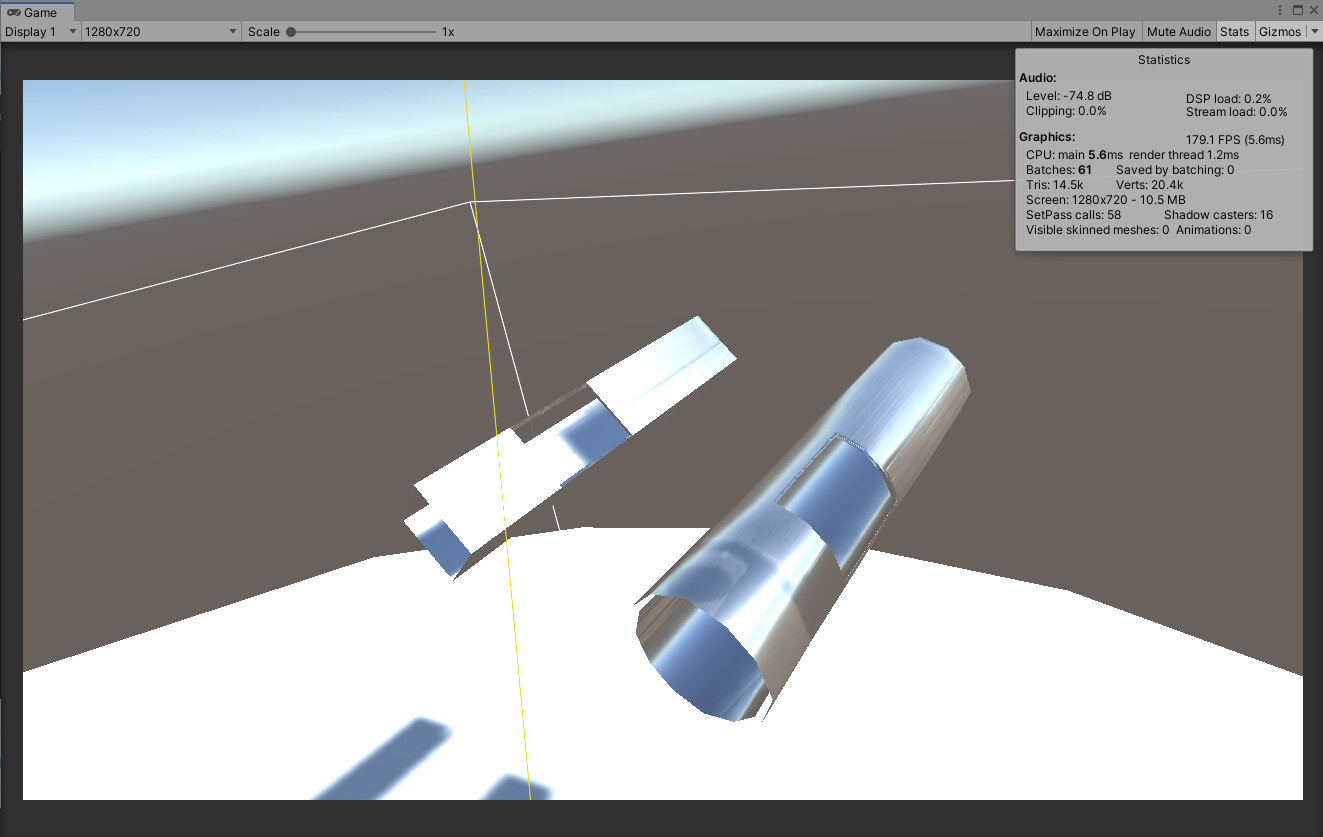Click the Scale slider handle knob
This screenshot has width=1323, height=837.
[x=289, y=31]
